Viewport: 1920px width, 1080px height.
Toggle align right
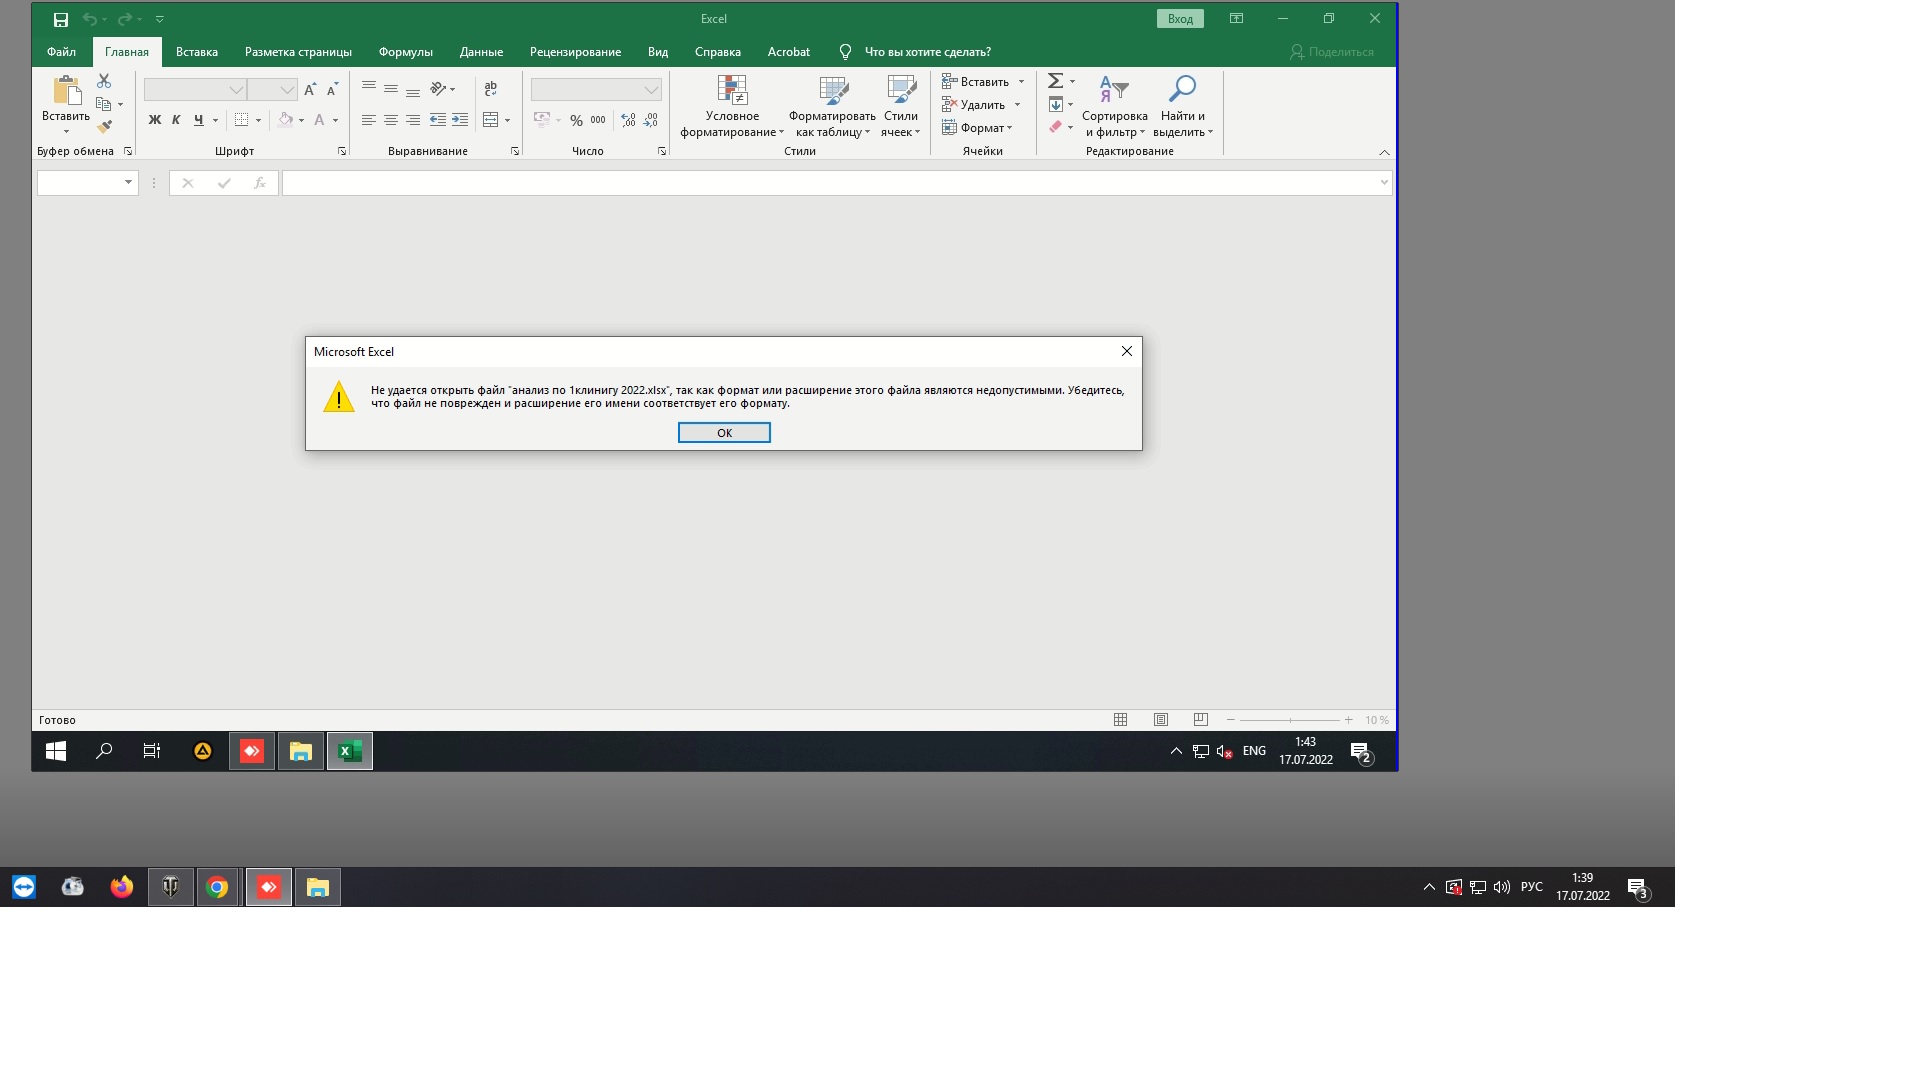point(413,120)
